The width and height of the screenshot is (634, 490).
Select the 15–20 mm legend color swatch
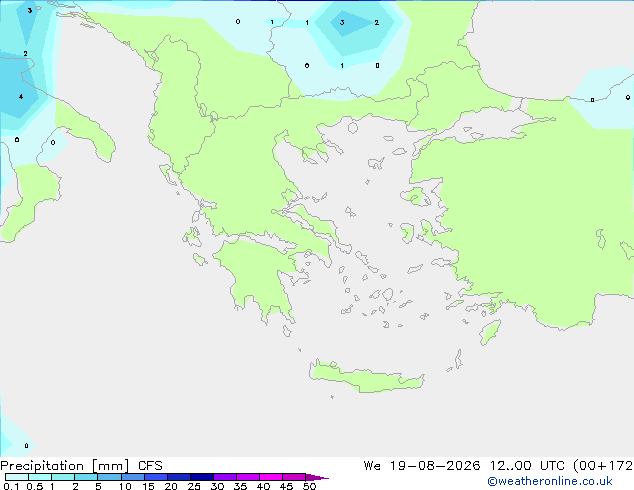click(156, 477)
